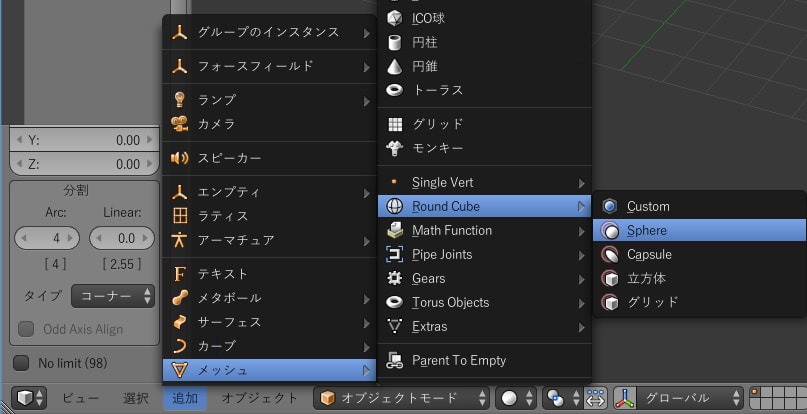
Task: Click the Single Vert dot icon
Action: pyautogui.click(x=395, y=182)
